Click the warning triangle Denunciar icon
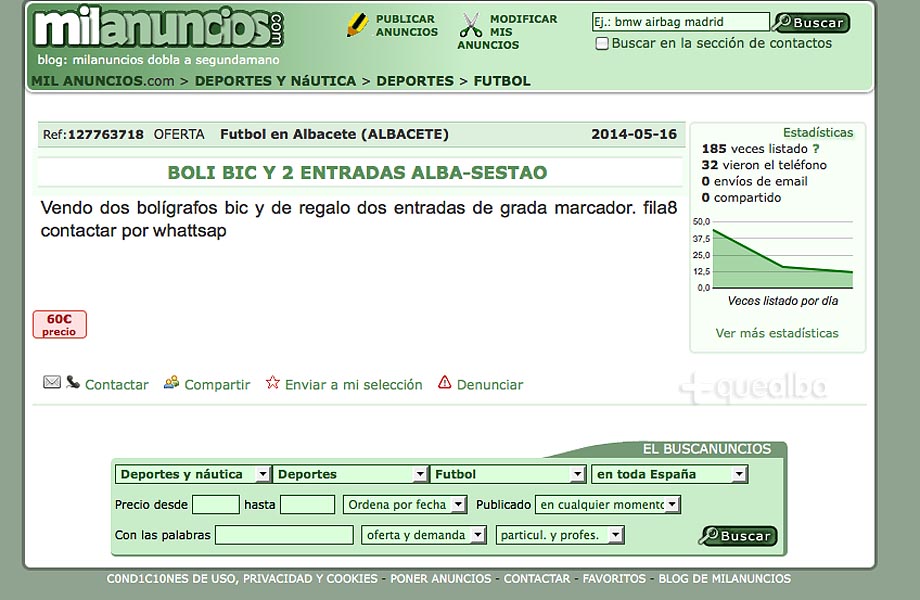The image size is (920, 600). pyautogui.click(x=445, y=383)
